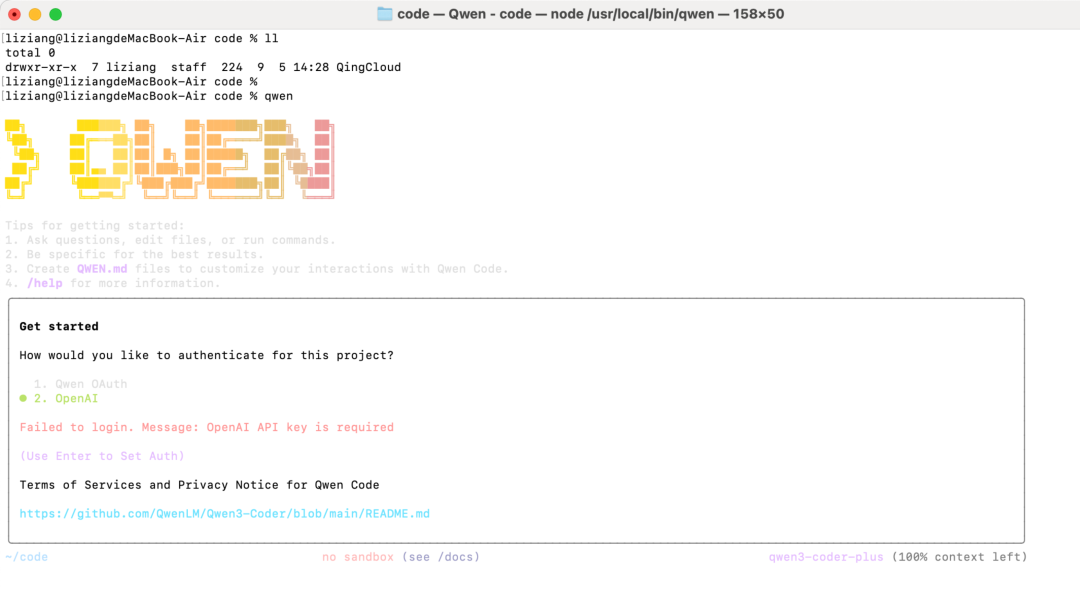Image resolution: width=1080 pixels, height=593 pixels.
Task: Click the QWEN ASCII art logo
Action: [x=169, y=159]
